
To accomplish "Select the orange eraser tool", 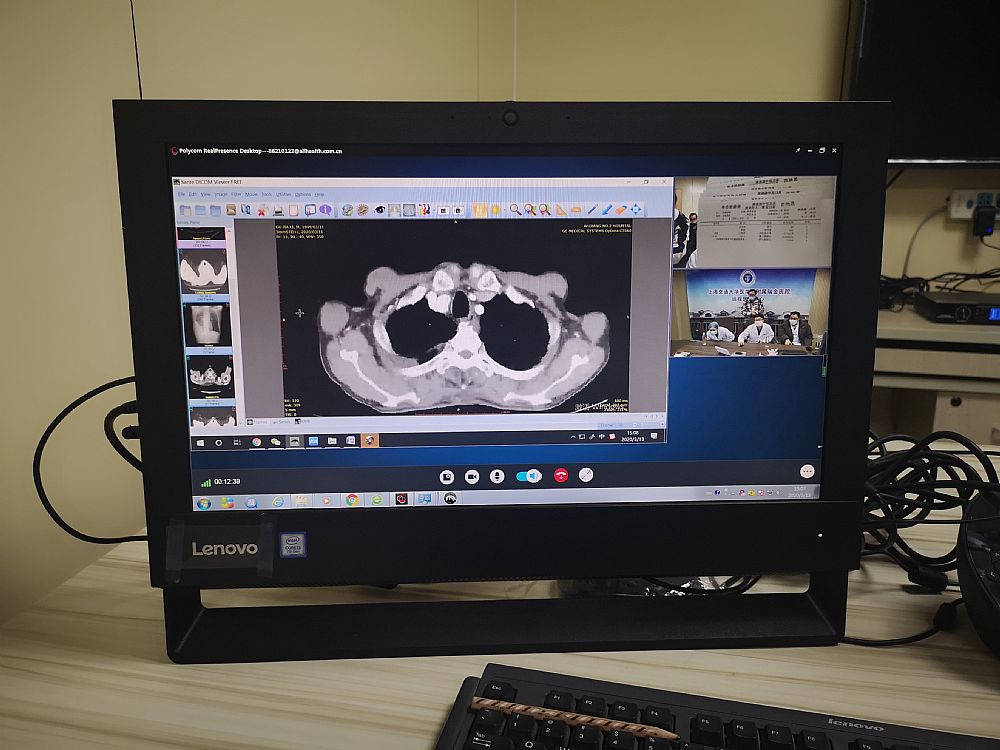I will (621, 209).
